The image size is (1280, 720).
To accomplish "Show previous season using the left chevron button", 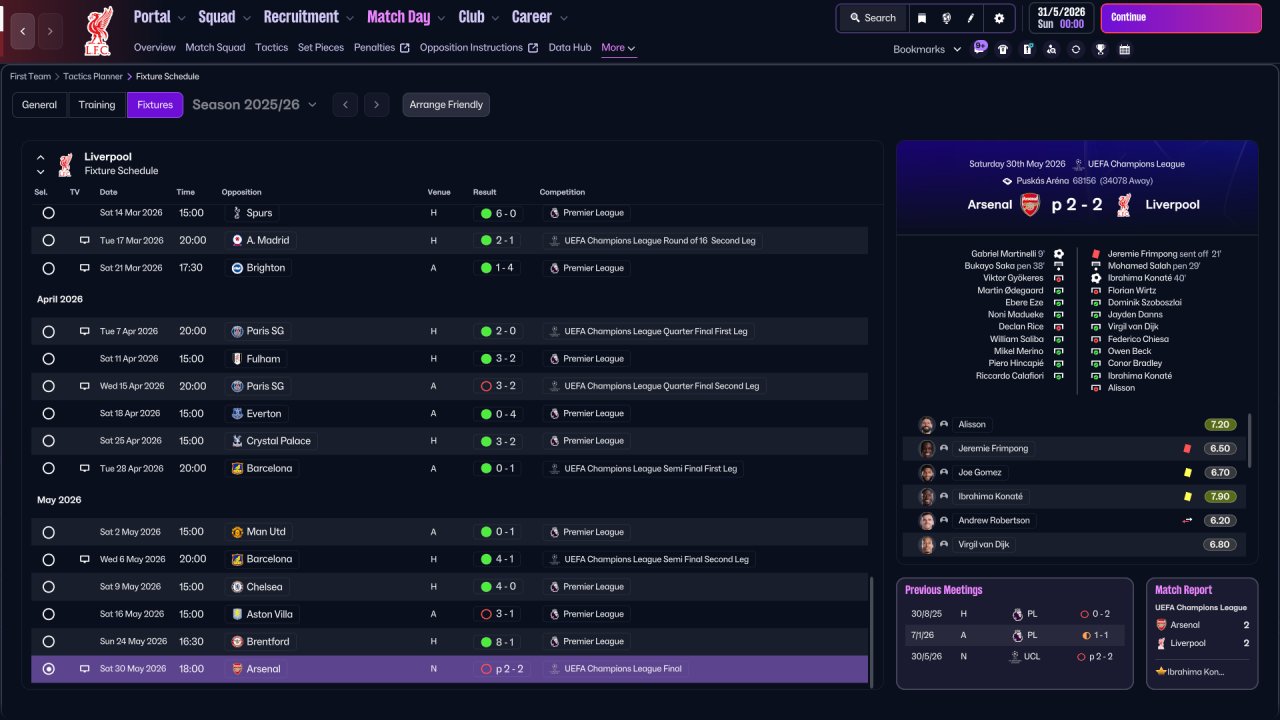I will click(345, 104).
